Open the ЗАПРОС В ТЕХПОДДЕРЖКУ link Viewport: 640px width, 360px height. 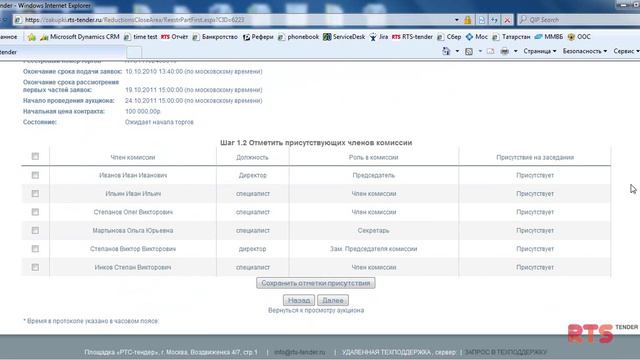505,352
